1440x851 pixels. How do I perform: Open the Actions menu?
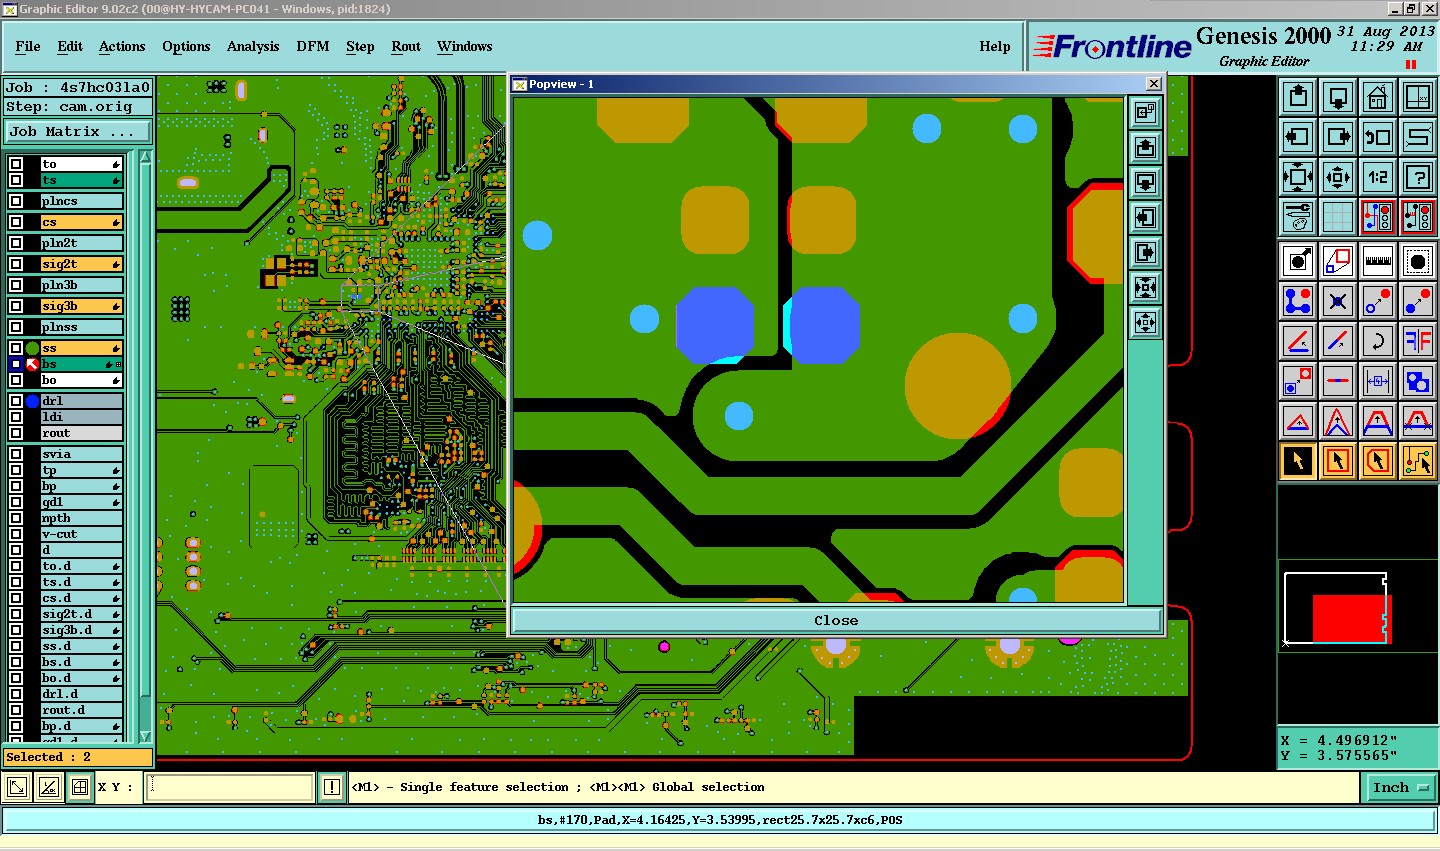click(x=122, y=46)
